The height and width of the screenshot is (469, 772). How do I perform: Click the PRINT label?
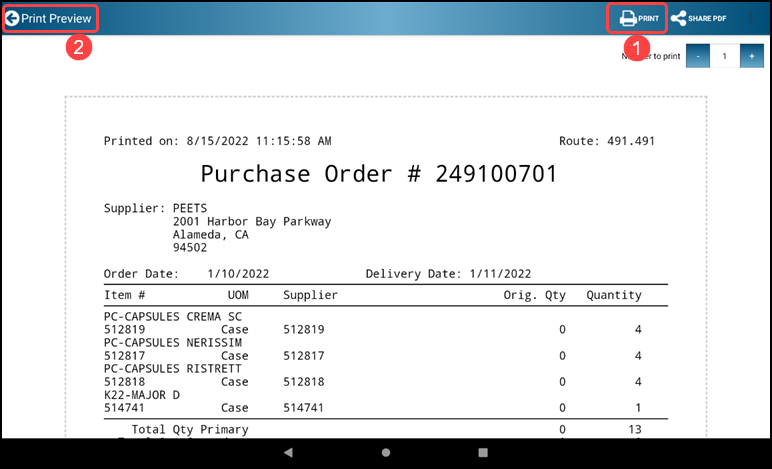(x=648, y=19)
